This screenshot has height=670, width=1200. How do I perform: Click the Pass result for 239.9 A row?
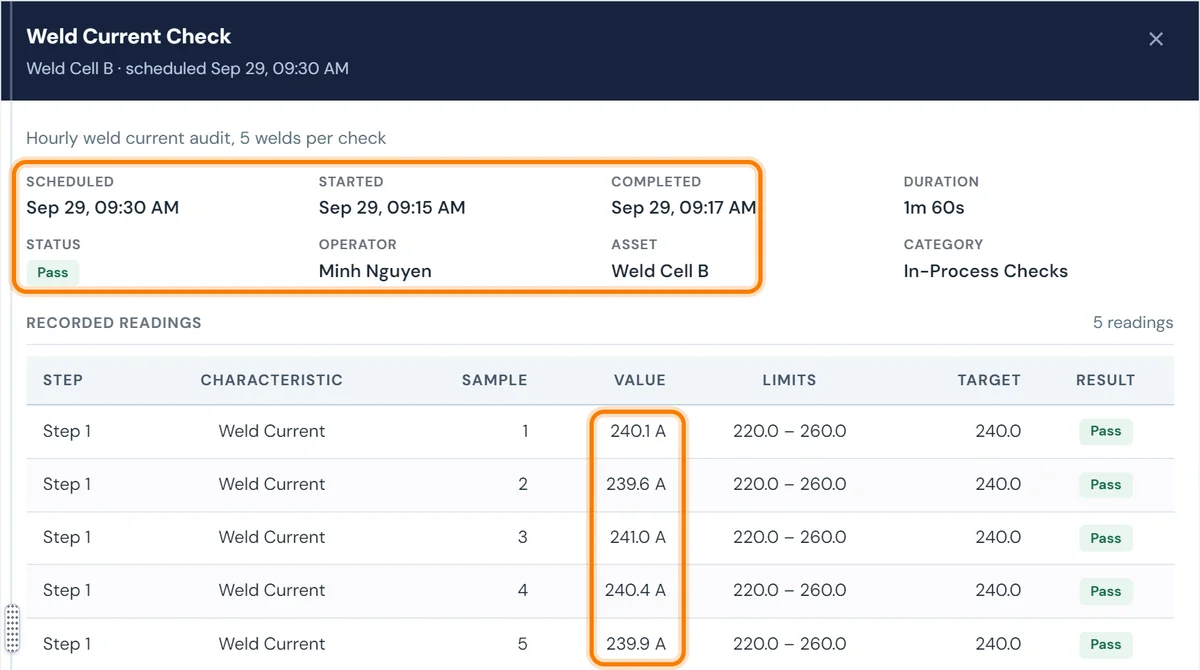(x=1106, y=644)
